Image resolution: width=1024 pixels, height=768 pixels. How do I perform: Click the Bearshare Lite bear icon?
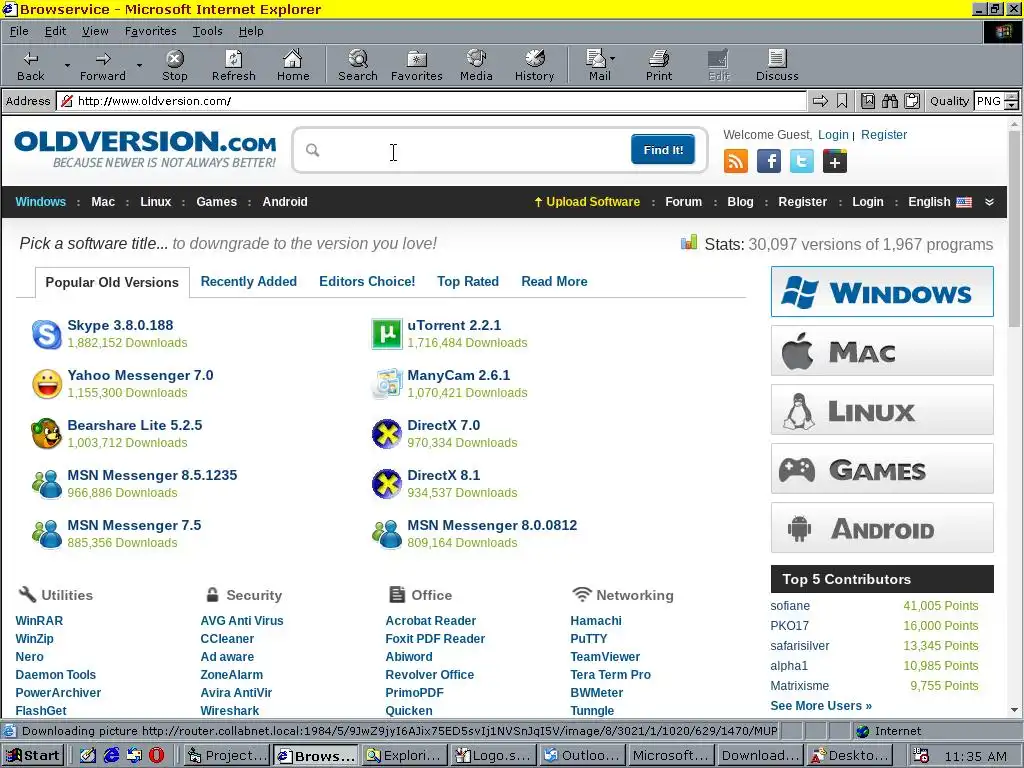click(x=47, y=434)
